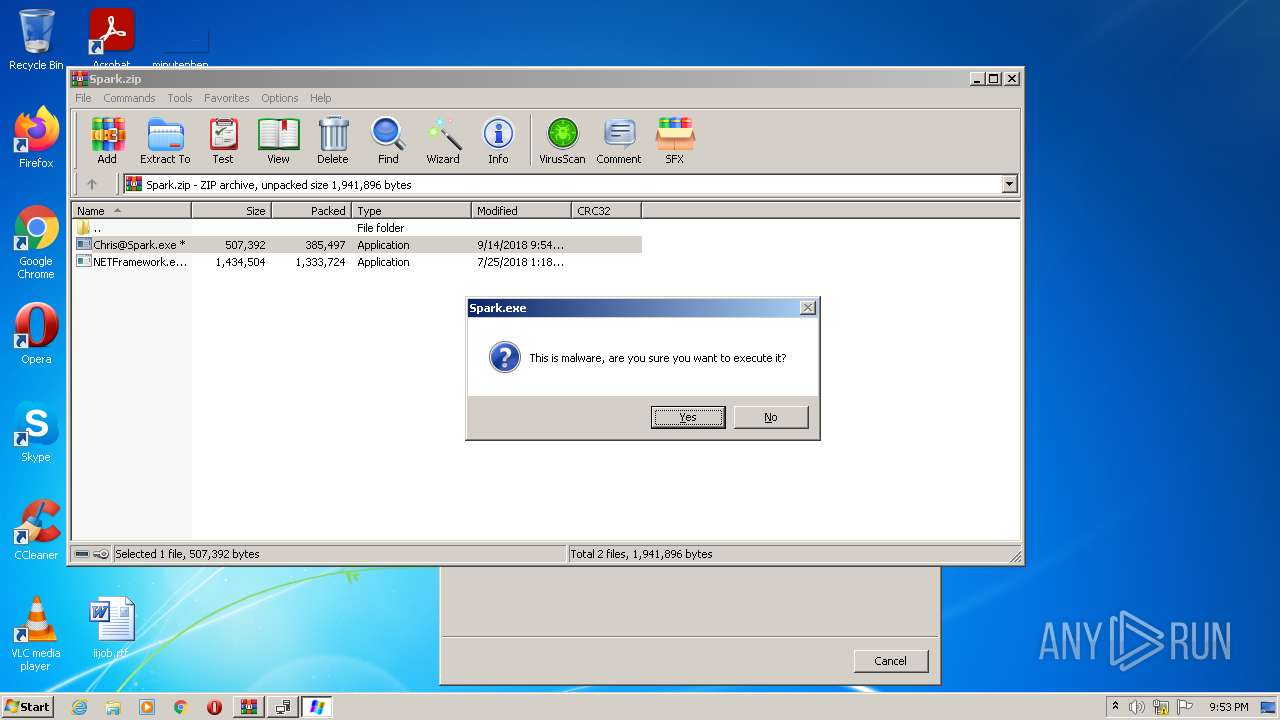This screenshot has height=720, width=1280.
Task: Sort by the Name column header
Action: (x=131, y=210)
